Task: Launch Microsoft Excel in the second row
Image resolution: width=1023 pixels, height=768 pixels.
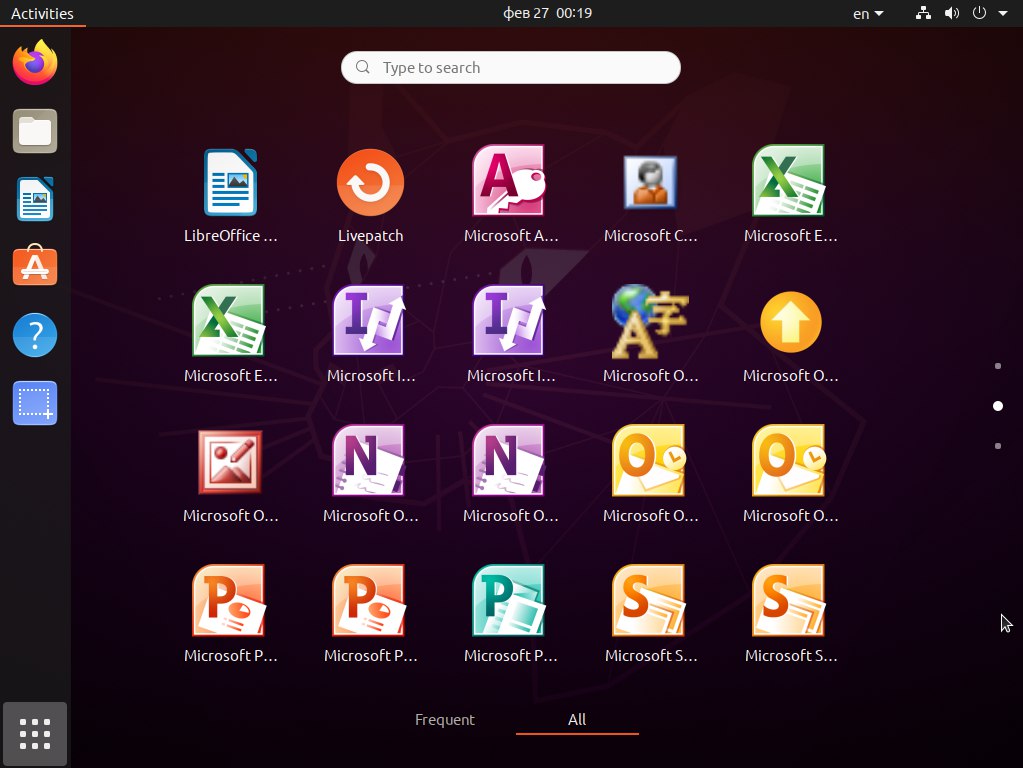Action: pyautogui.click(x=229, y=320)
